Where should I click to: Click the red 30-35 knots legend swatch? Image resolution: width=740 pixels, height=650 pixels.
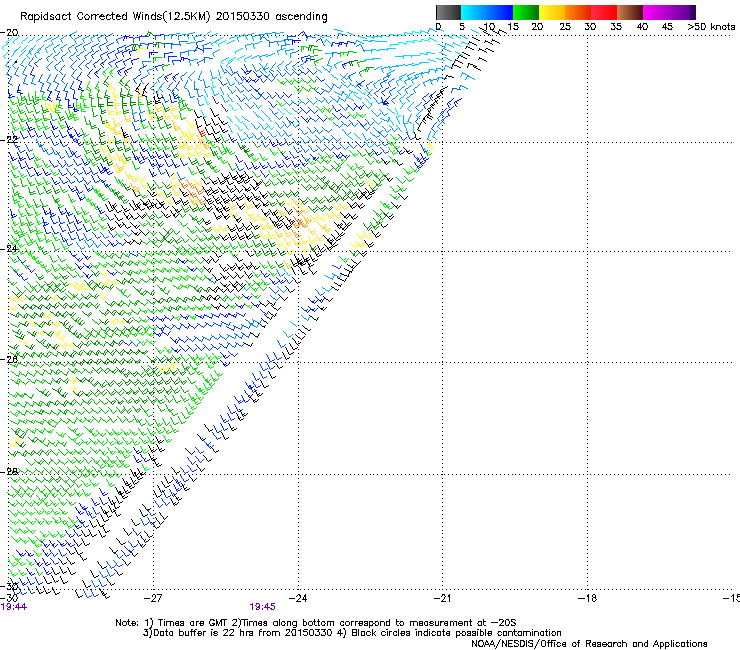point(604,12)
